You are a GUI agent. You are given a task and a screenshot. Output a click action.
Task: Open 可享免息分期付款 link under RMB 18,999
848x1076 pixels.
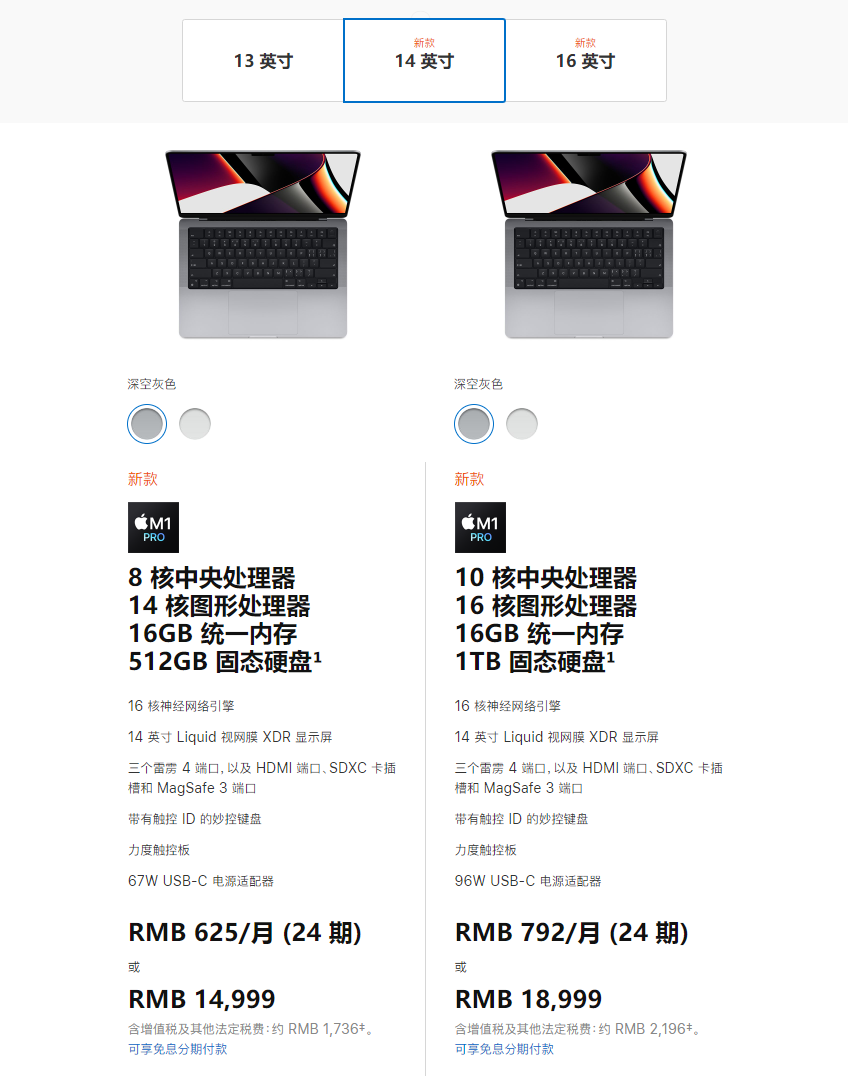(504, 1049)
